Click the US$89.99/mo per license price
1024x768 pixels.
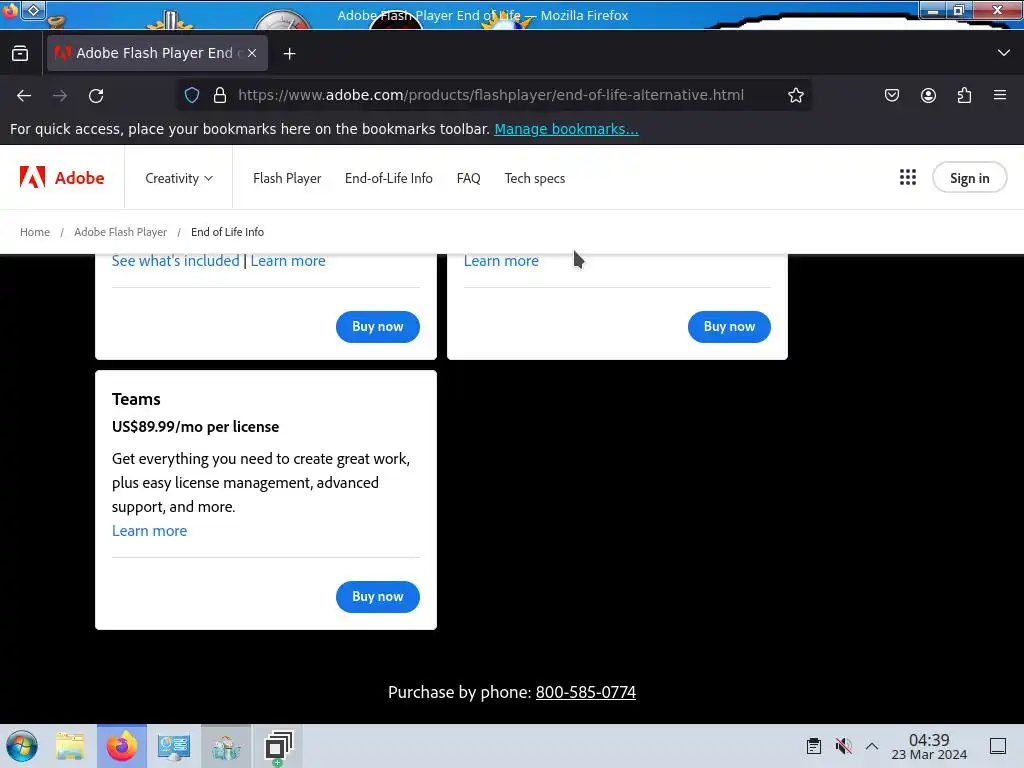pyautogui.click(x=195, y=427)
